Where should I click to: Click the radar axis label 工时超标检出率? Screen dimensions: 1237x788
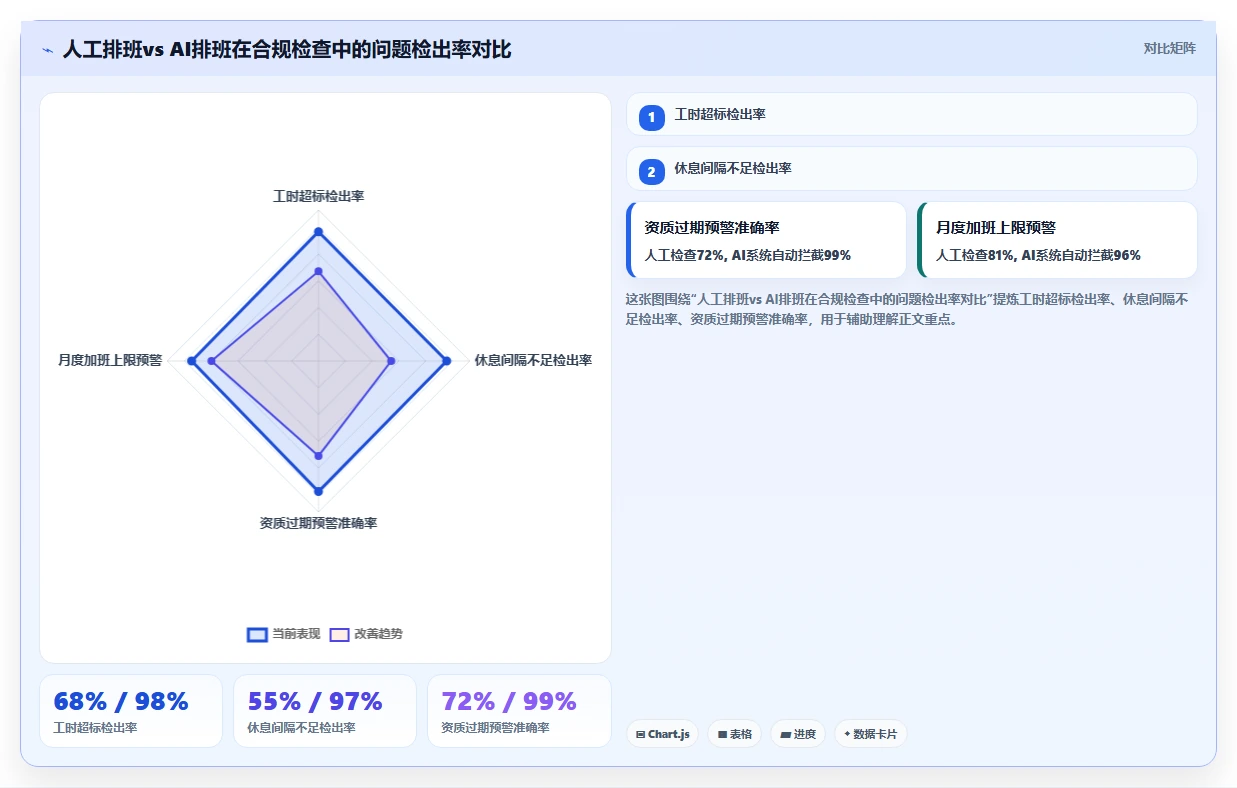318,196
